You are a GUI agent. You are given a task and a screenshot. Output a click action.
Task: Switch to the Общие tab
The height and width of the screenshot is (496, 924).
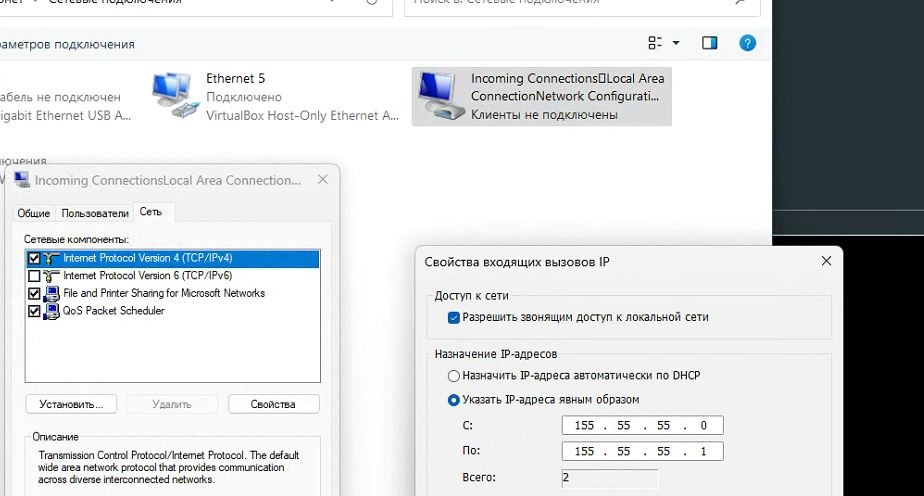[x=34, y=213]
